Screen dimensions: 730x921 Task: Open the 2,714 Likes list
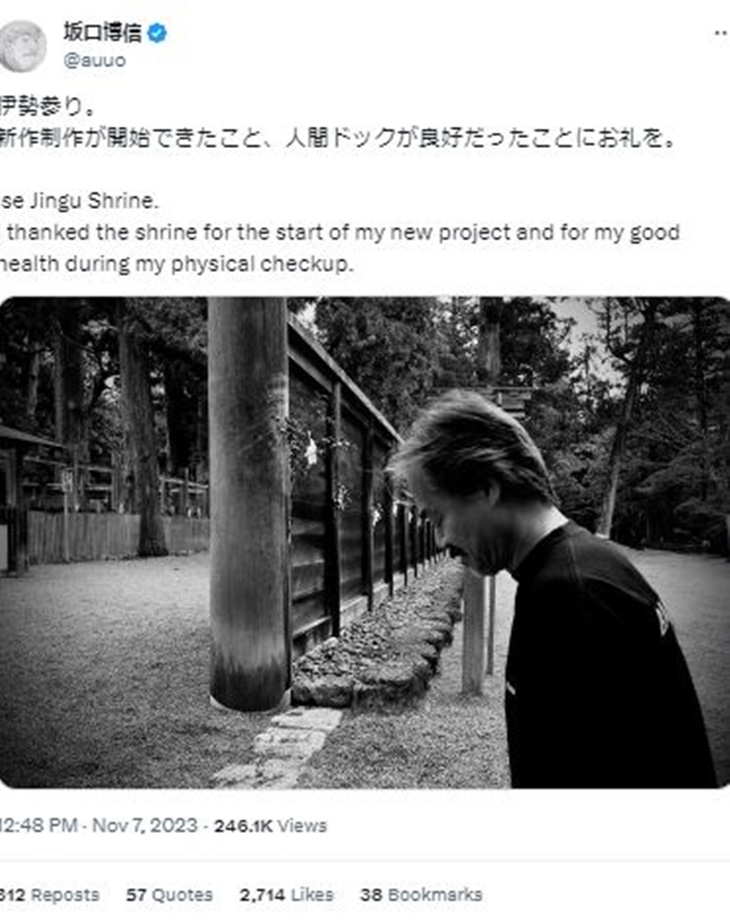[x=286, y=895]
